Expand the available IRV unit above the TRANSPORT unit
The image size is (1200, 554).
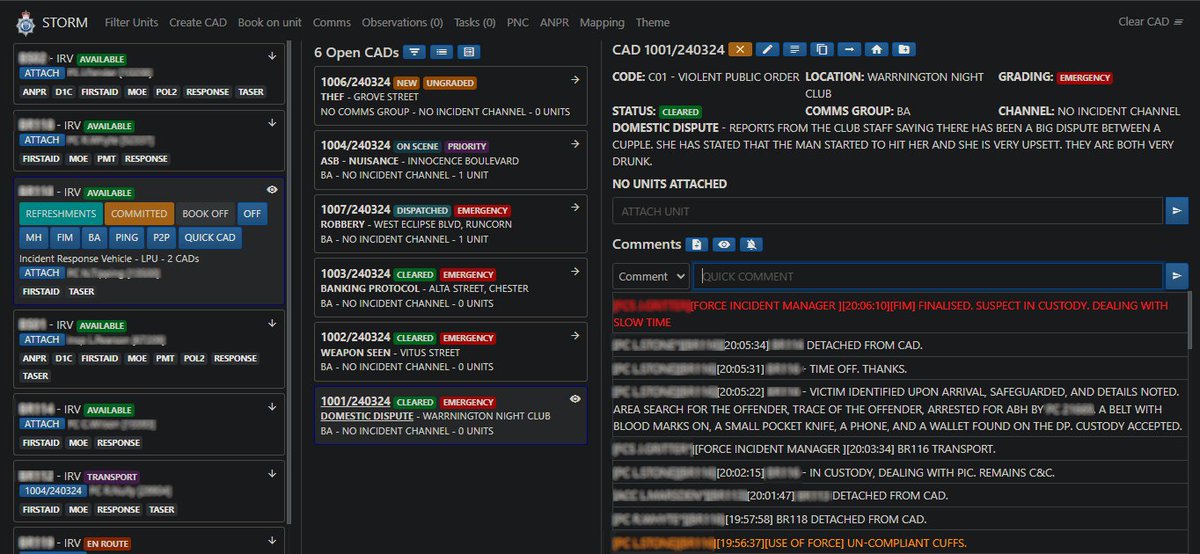pos(273,407)
